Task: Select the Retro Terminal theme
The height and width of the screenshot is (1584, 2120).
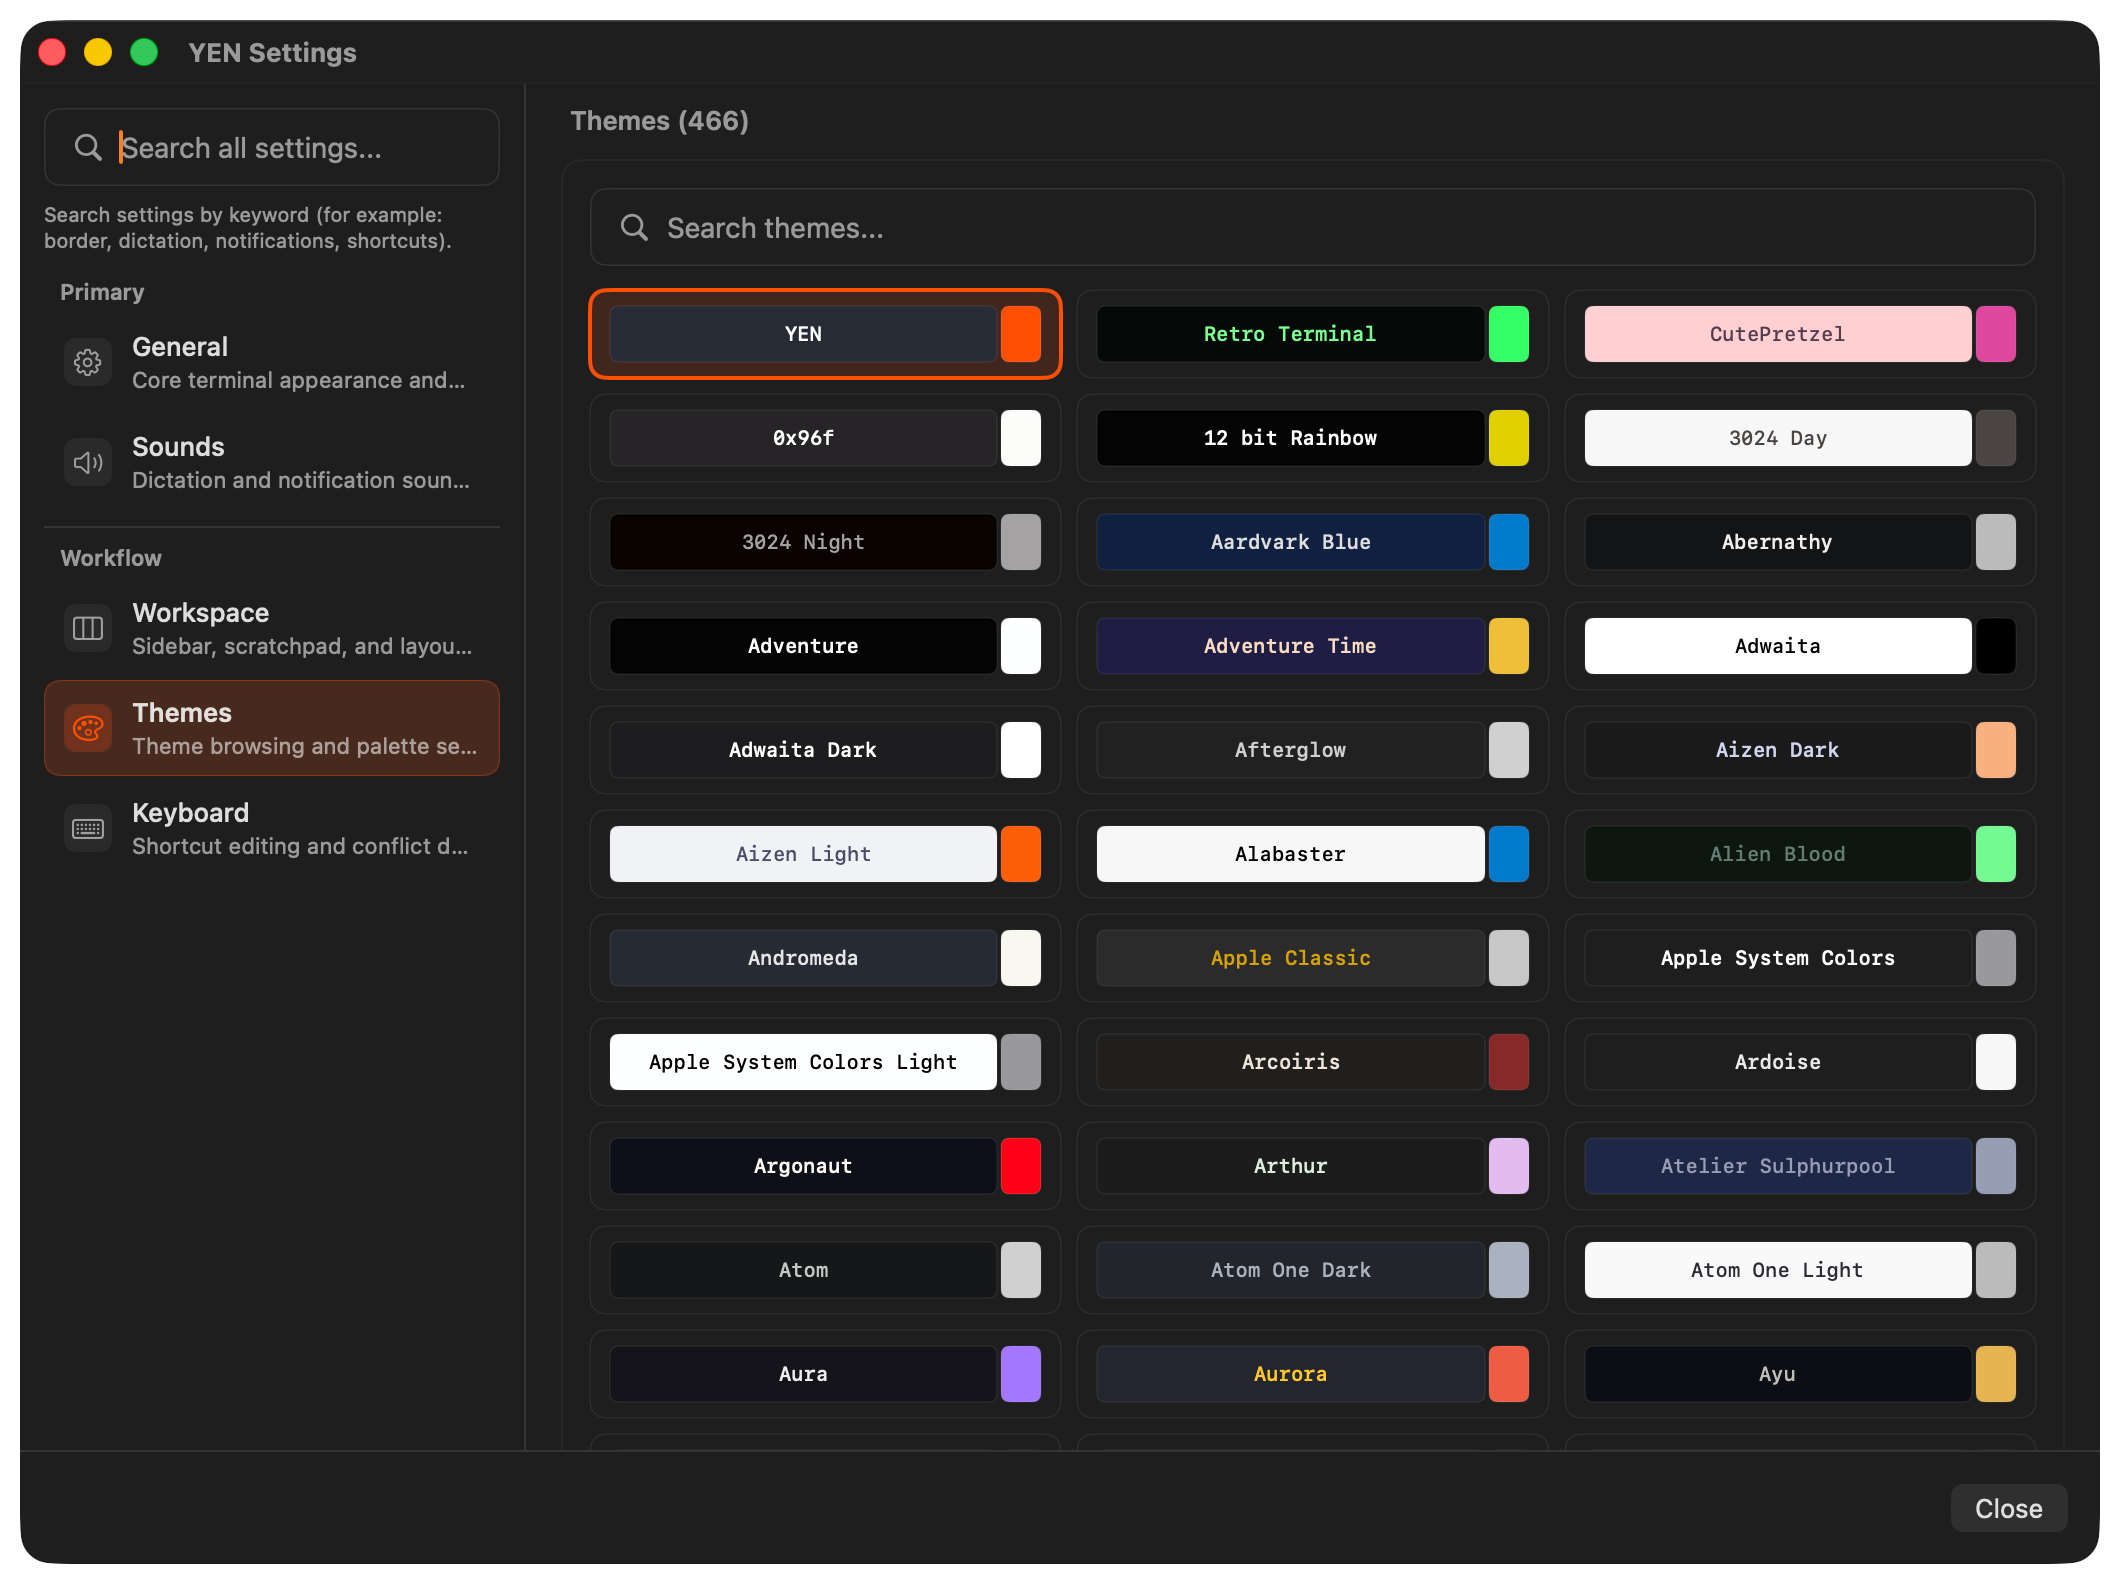Action: pos(1289,334)
